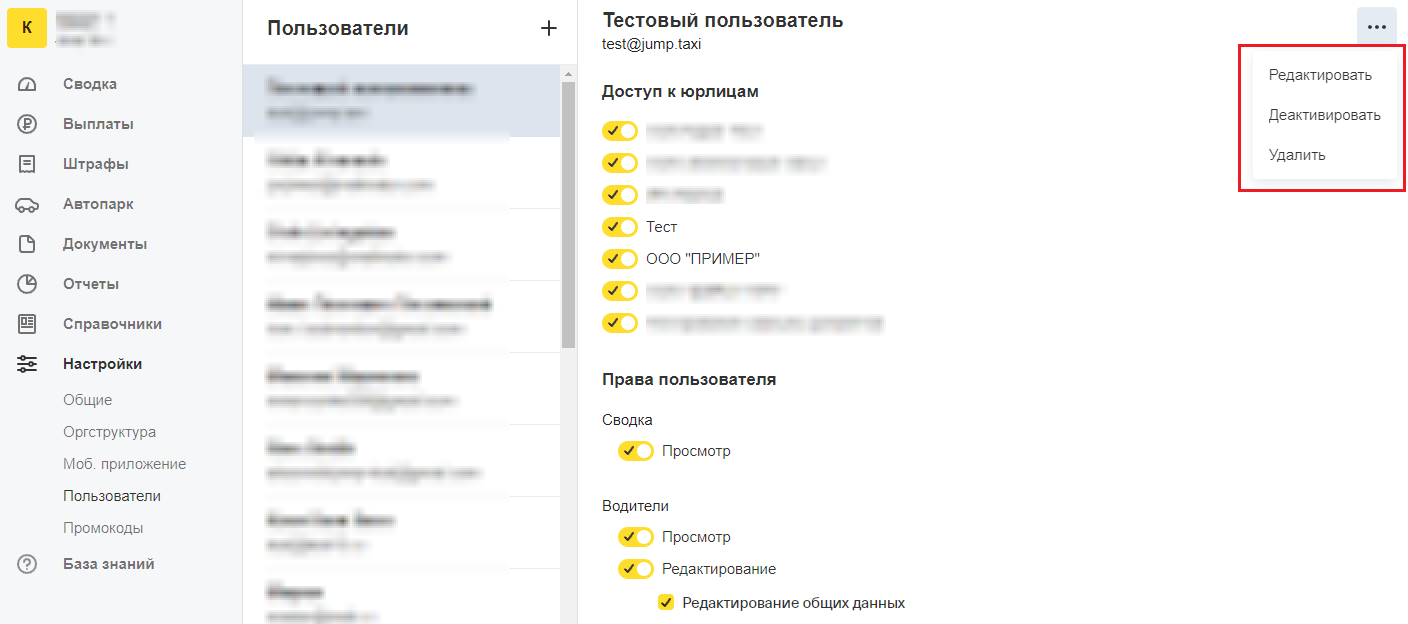Collapse the Настройки sidebar section
This screenshot has width=1408, height=624.
(102, 364)
